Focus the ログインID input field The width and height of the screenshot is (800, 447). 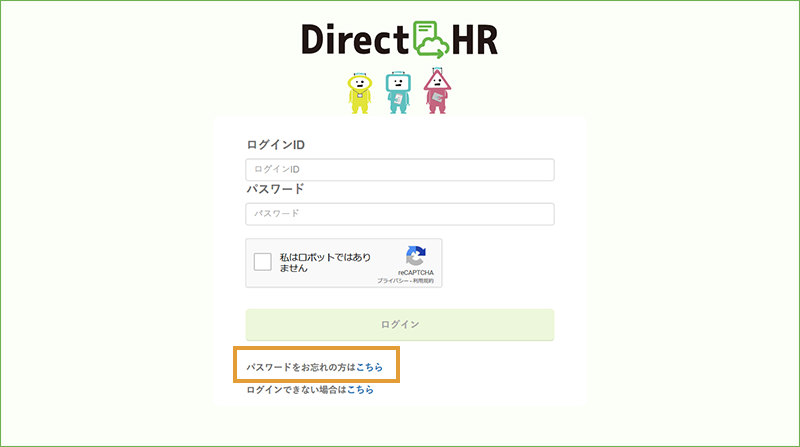click(400, 169)
